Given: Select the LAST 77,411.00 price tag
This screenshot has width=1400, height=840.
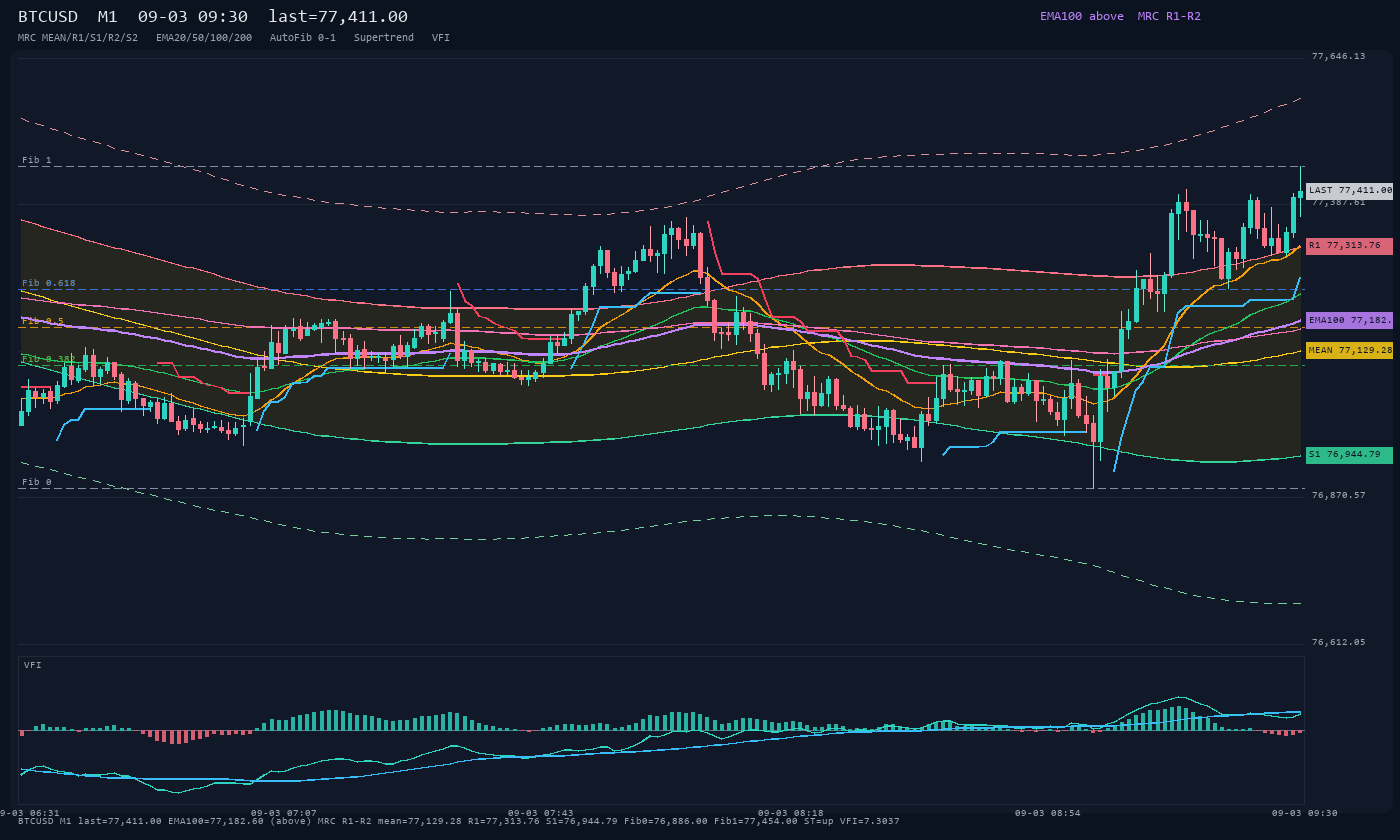Looking at the screenshot, I should pos(1350,190).
